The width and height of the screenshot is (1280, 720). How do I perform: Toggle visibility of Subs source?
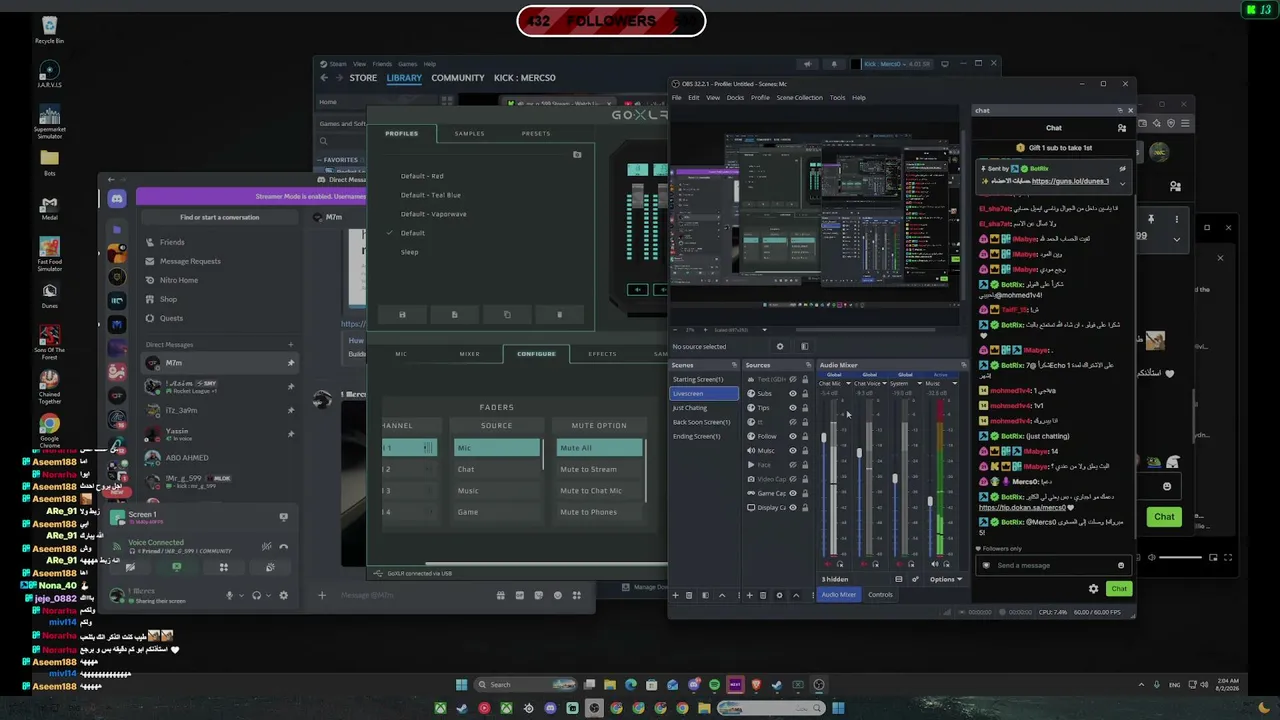pos(793,393)
